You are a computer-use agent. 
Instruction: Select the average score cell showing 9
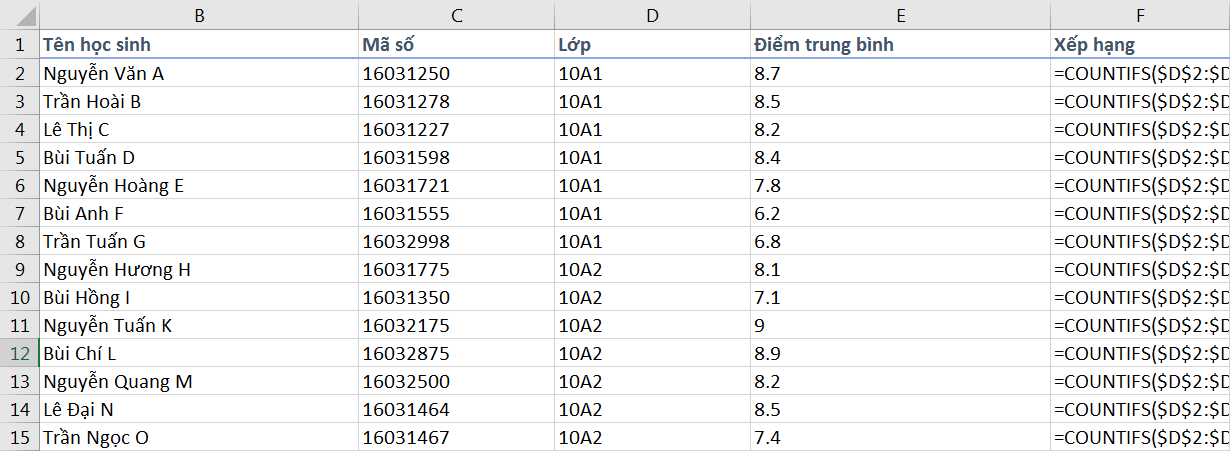pos(900,325)
